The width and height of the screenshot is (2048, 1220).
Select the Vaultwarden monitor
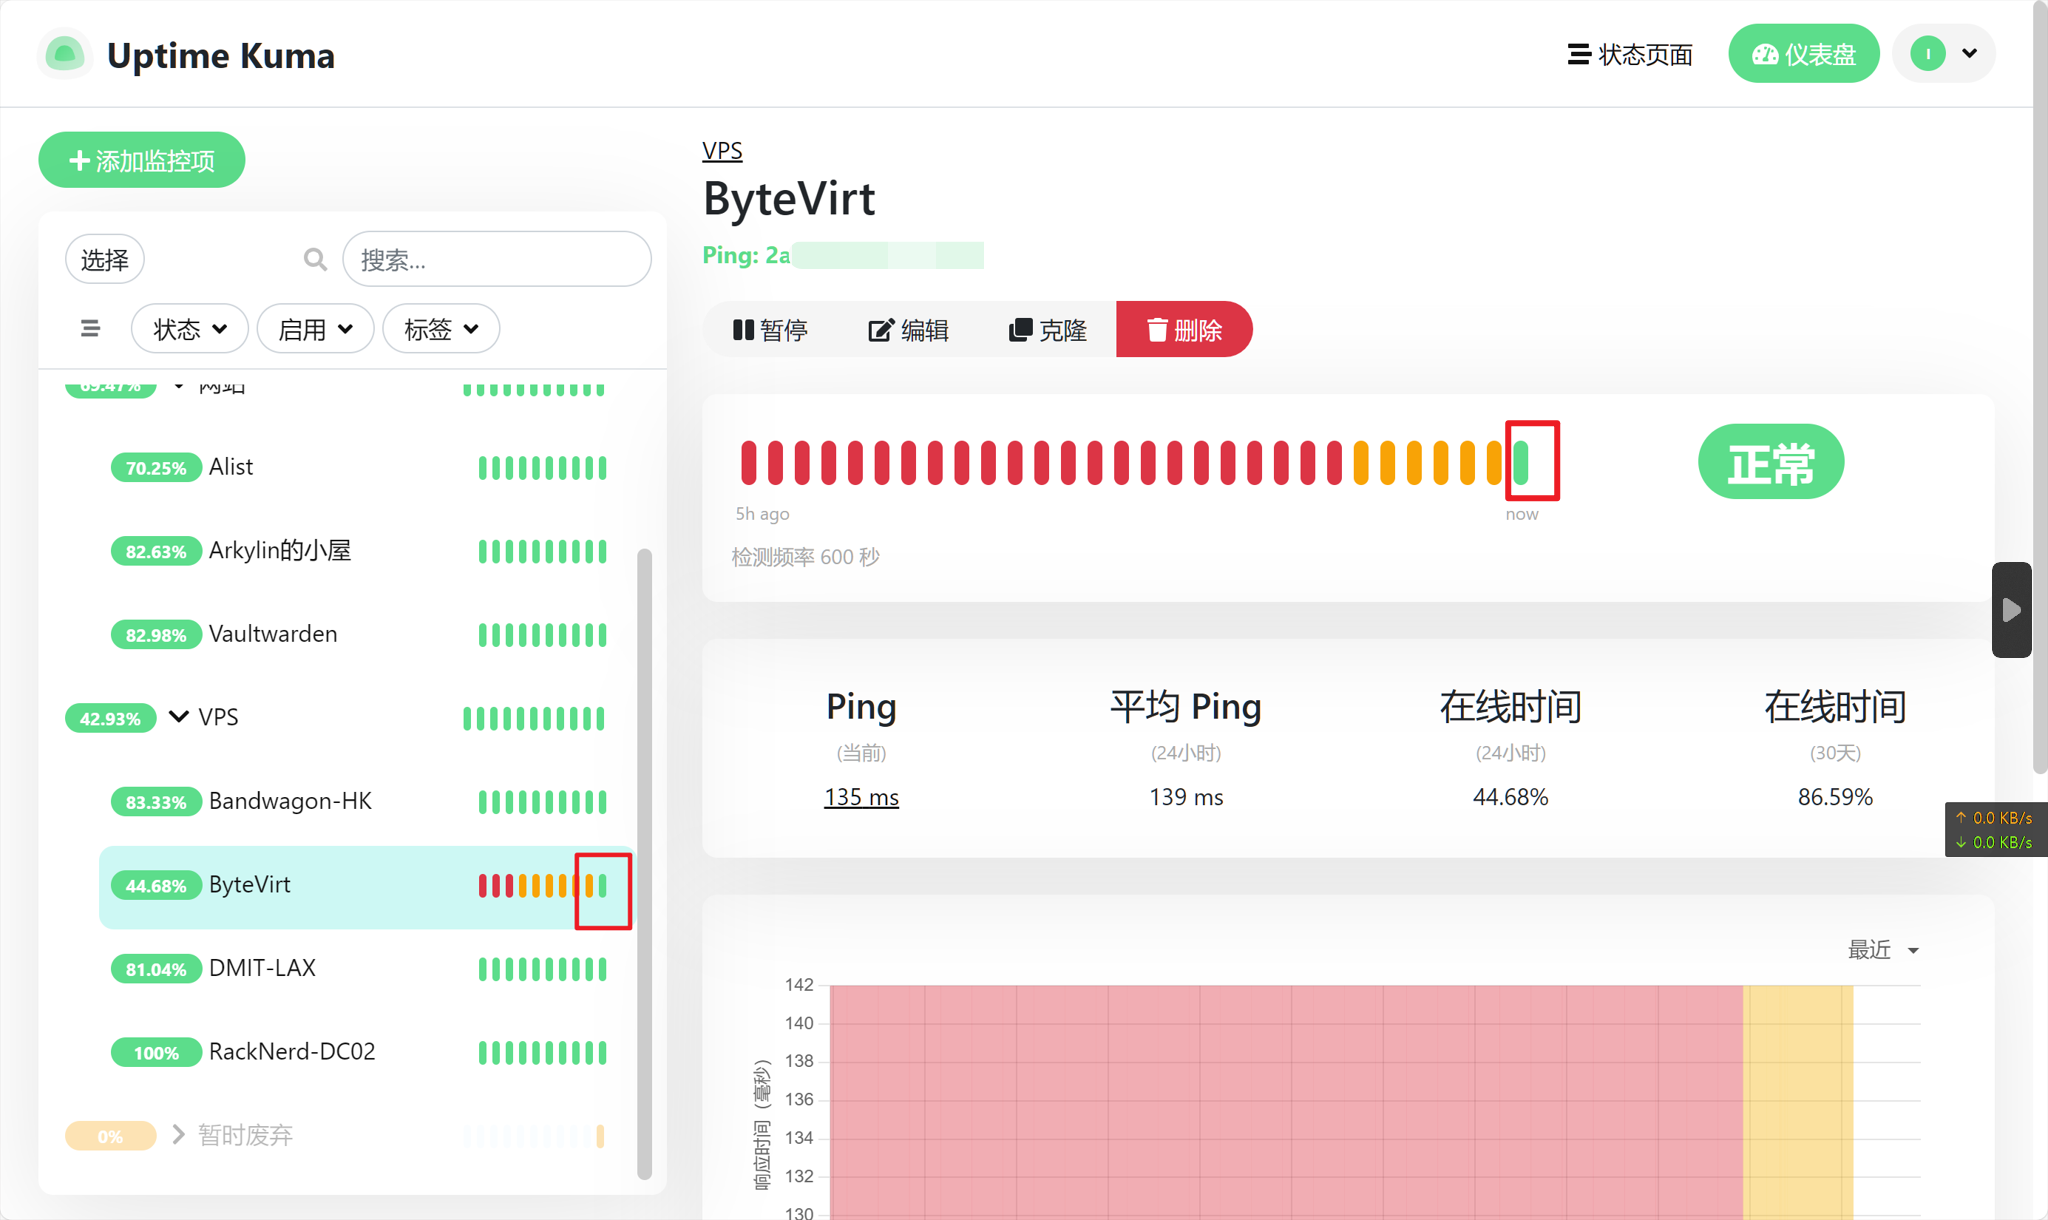[367, 634]
